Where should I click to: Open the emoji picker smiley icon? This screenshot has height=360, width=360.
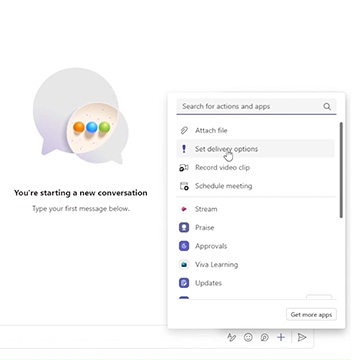[248, 337]
